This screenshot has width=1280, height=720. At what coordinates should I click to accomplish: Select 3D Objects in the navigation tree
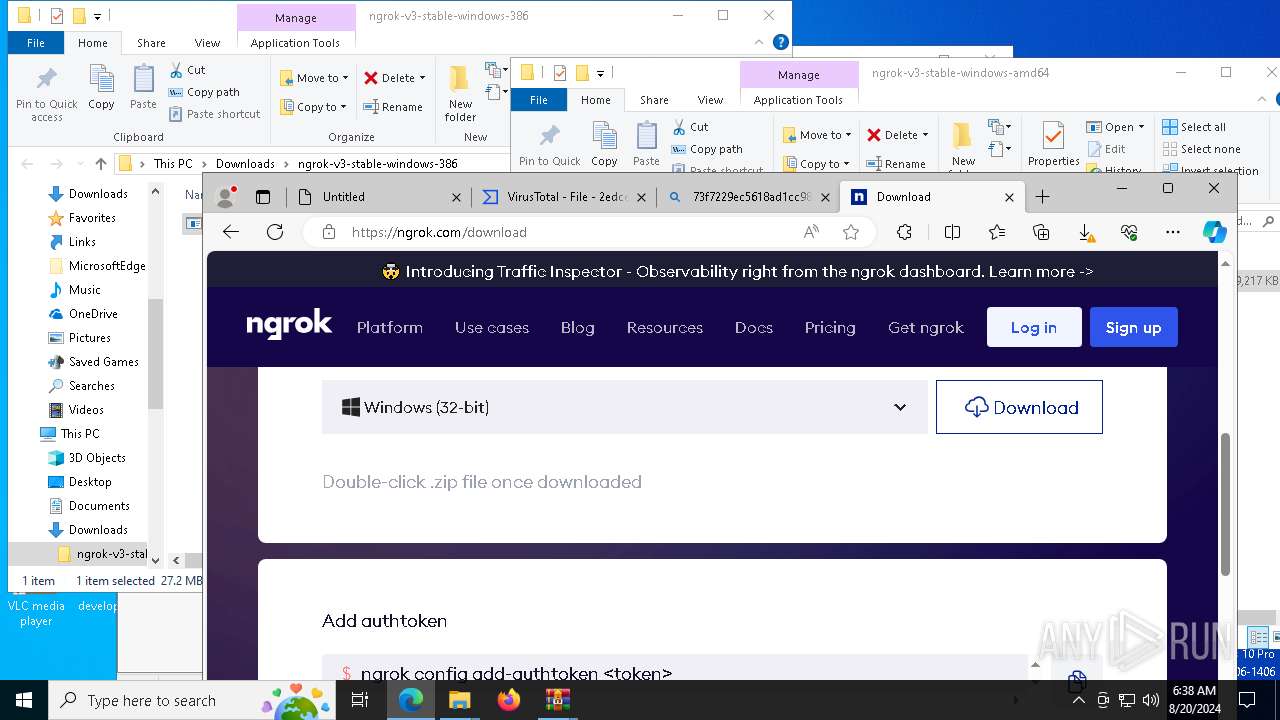97,458
